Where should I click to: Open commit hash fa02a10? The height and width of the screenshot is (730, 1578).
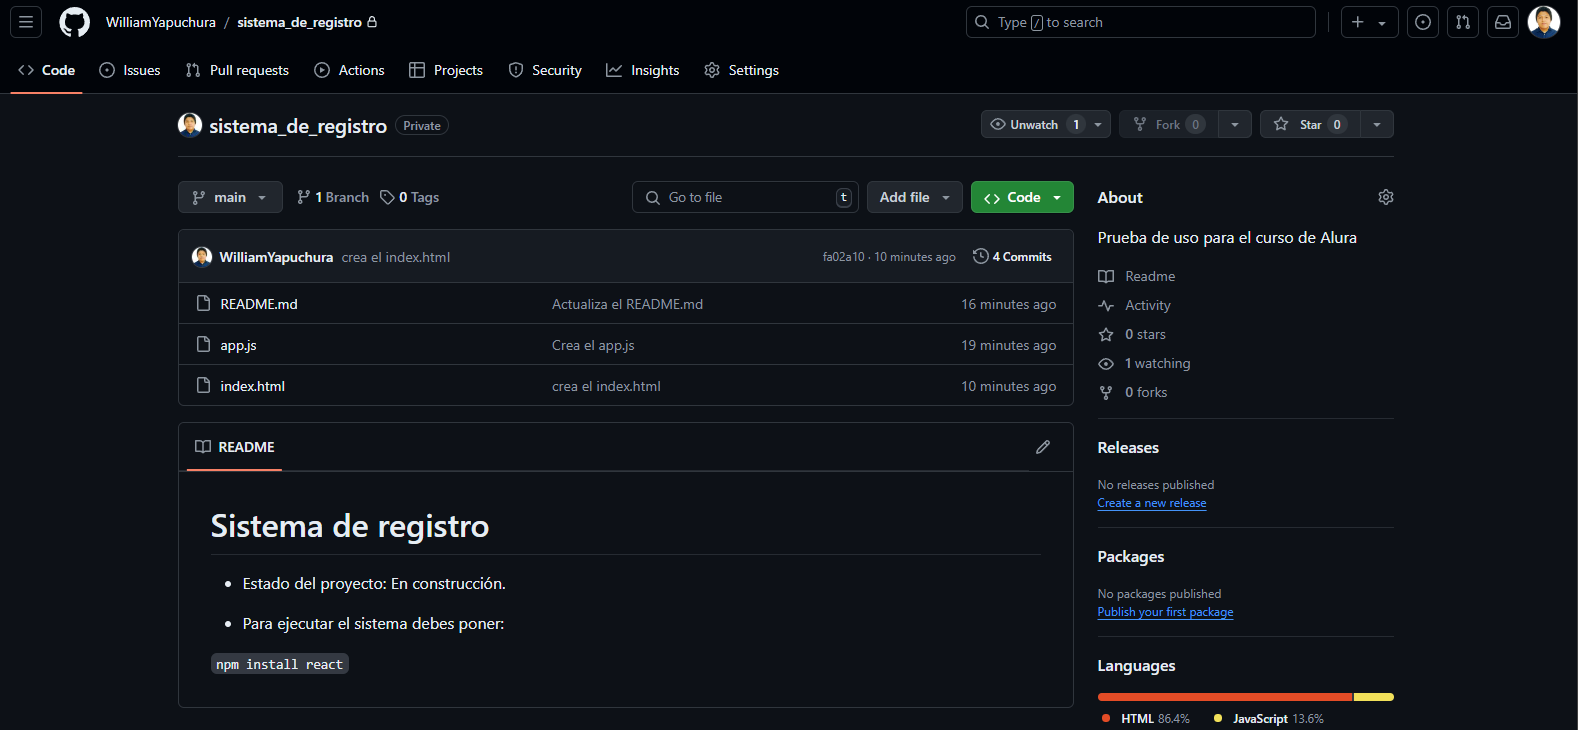pos(843,257)
